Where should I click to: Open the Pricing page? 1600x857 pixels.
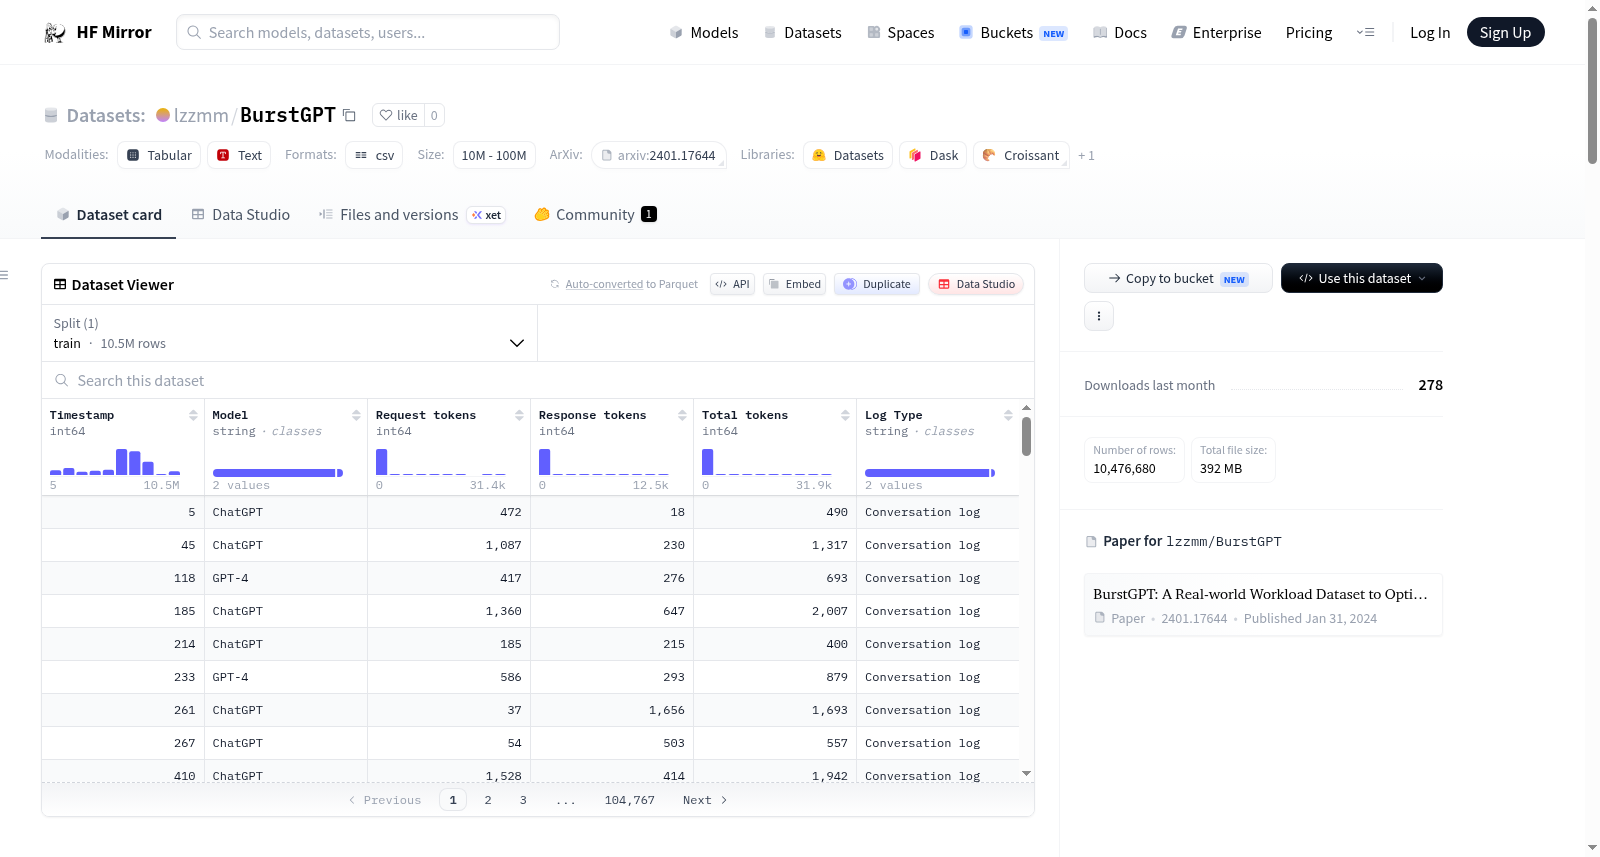[1309, 33]
